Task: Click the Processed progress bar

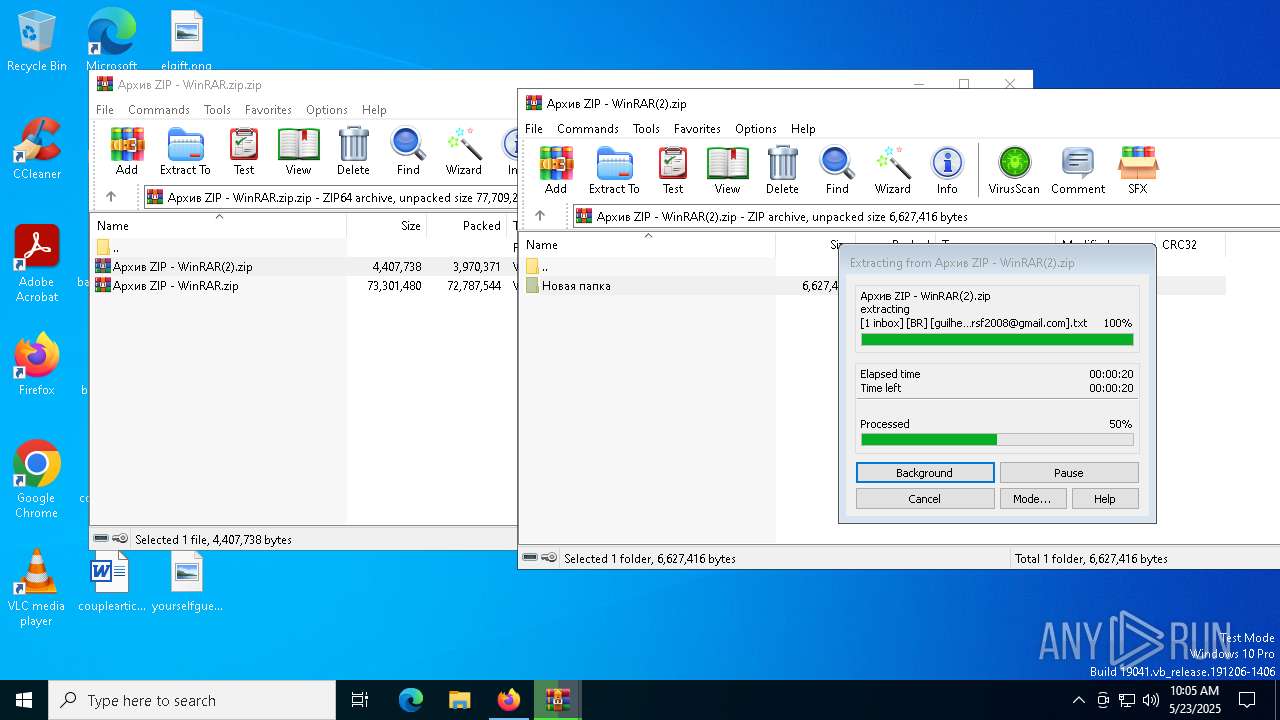Action: coord(997,440)
